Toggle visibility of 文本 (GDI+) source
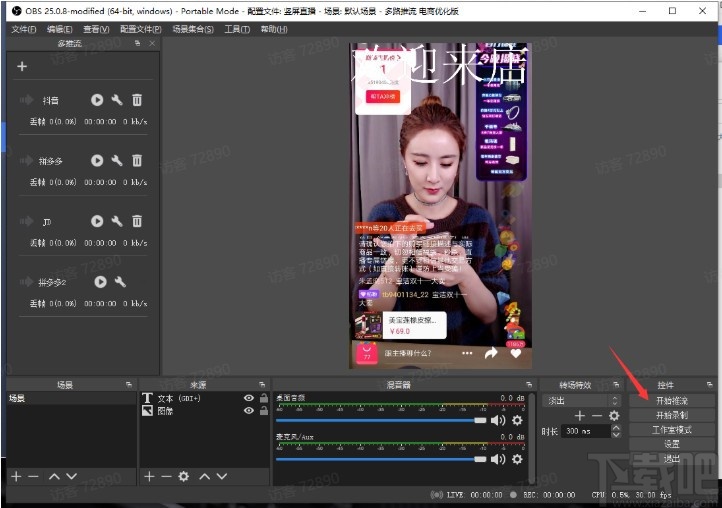 tap(249, 398)
